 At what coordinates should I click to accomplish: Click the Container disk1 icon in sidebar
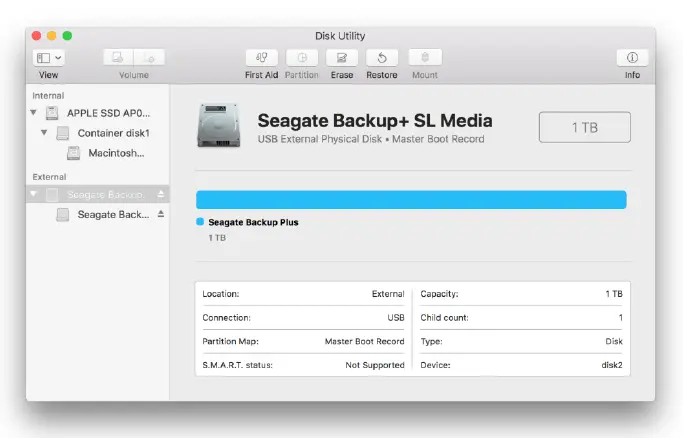point(63,133)
